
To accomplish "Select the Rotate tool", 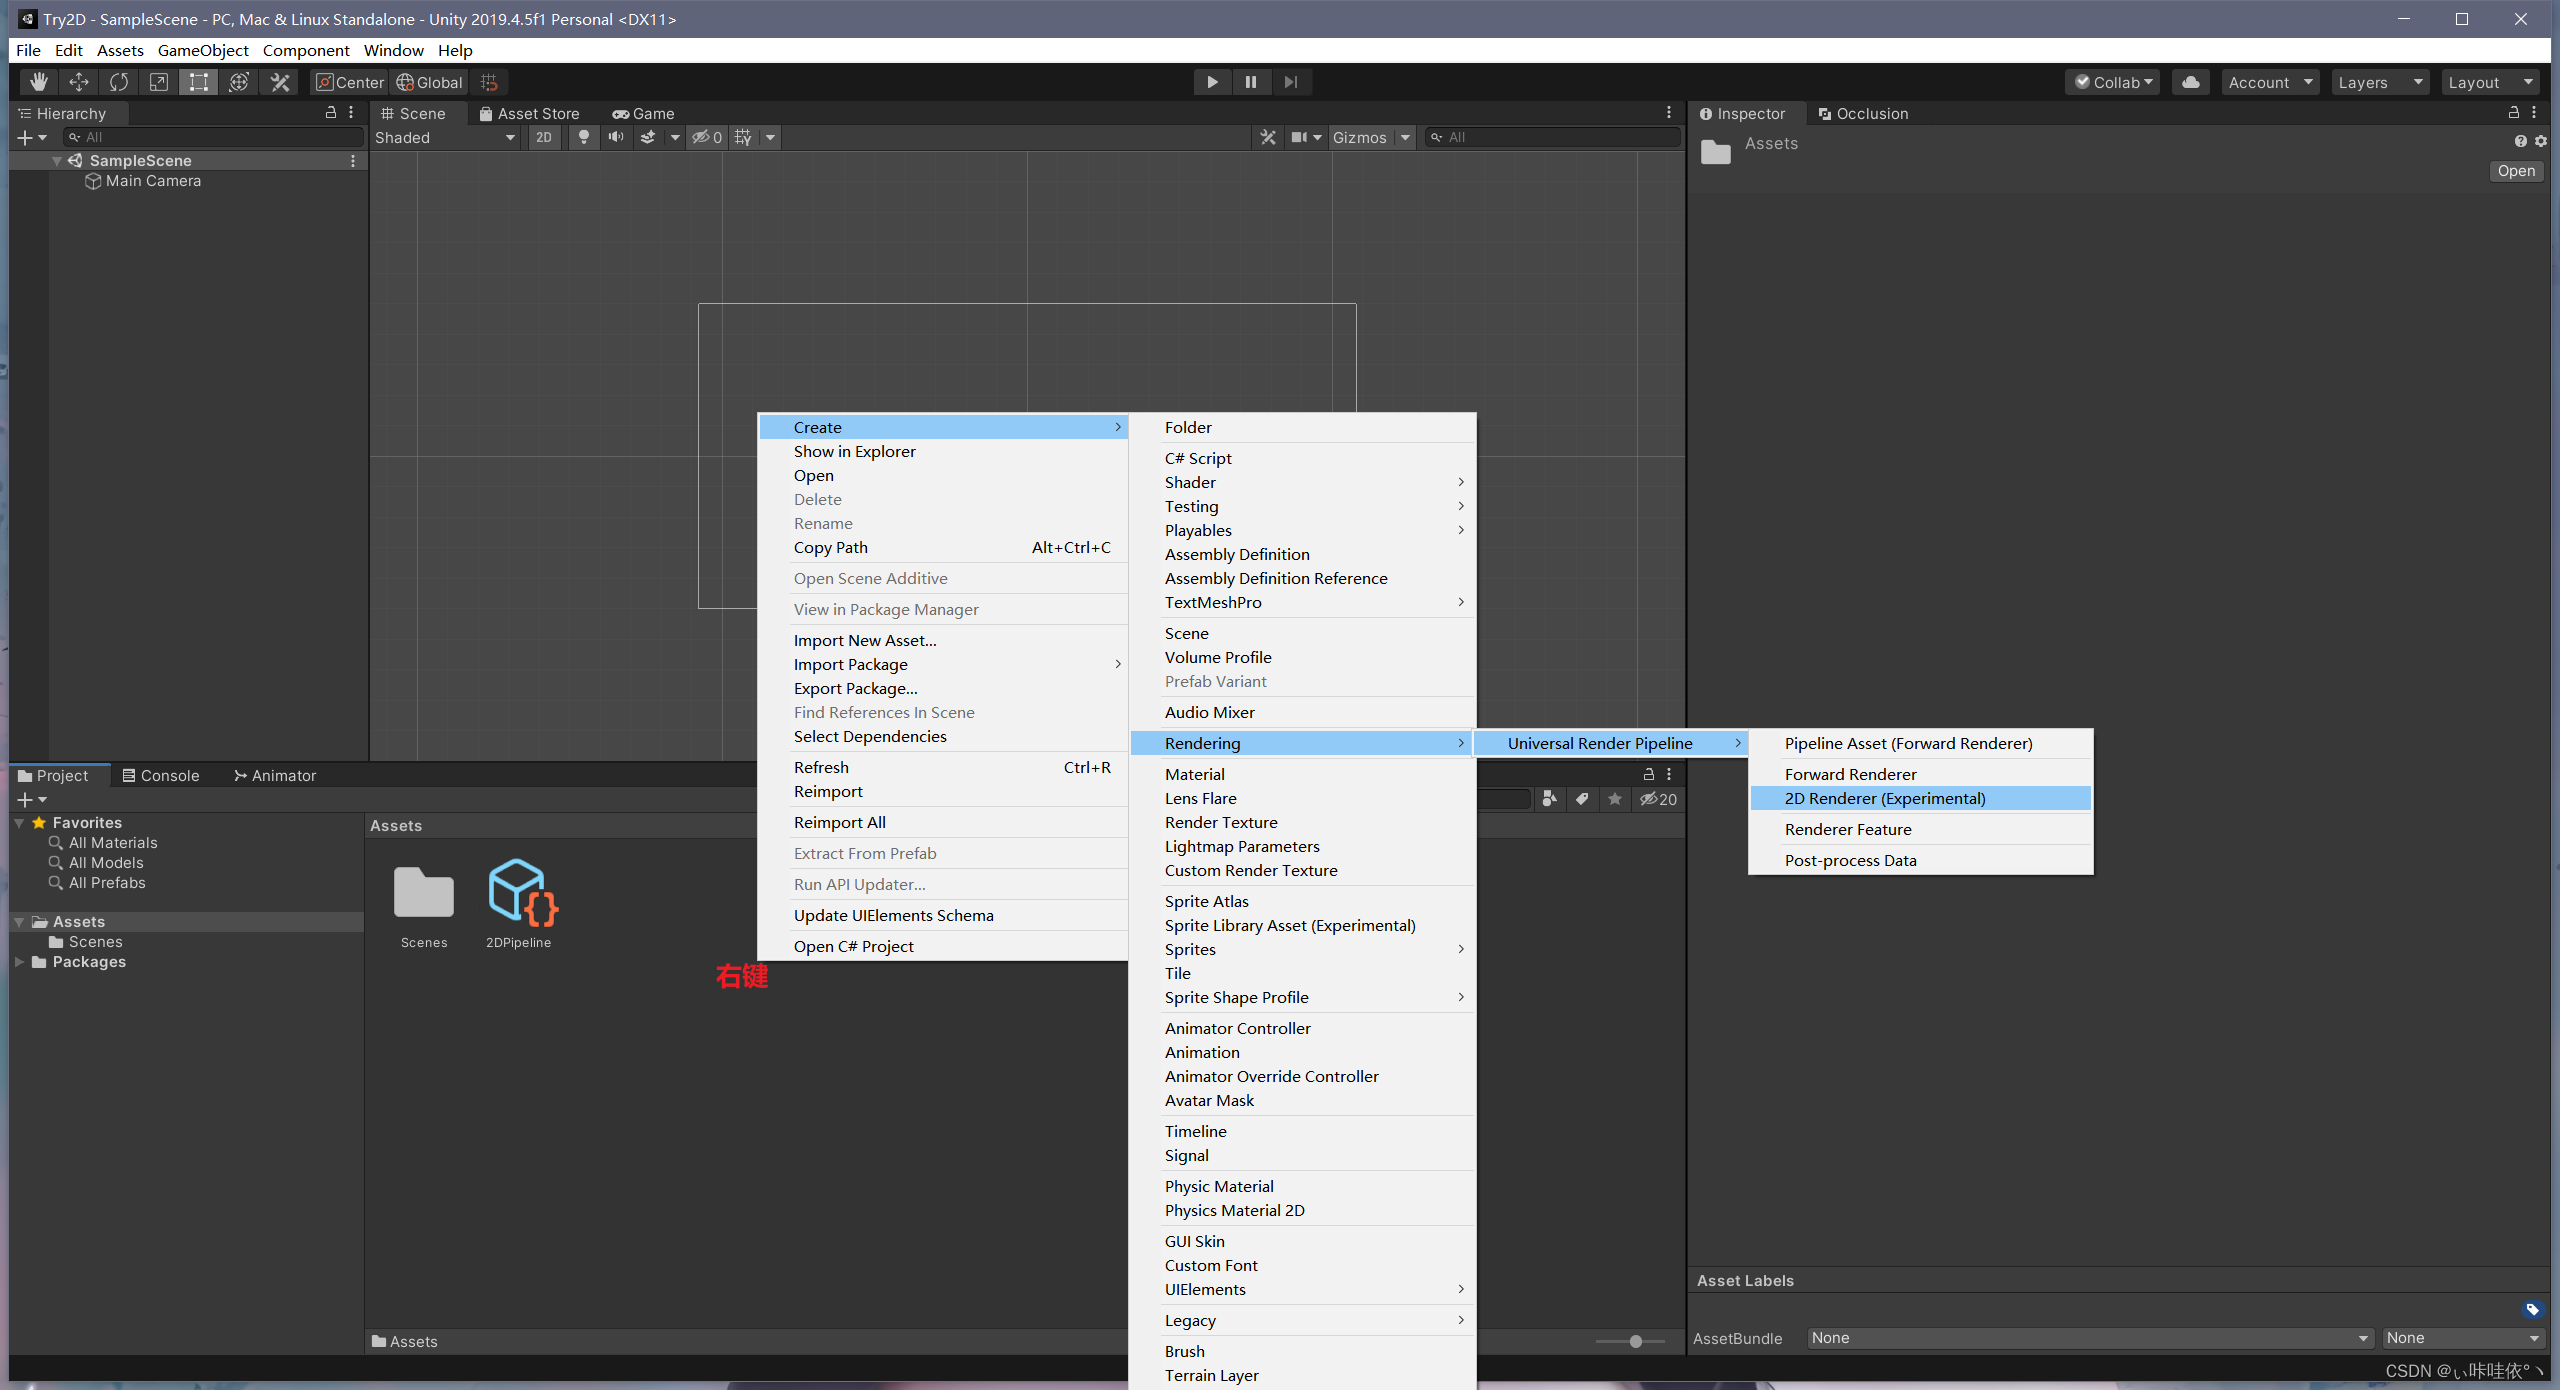I will point(119,82).
